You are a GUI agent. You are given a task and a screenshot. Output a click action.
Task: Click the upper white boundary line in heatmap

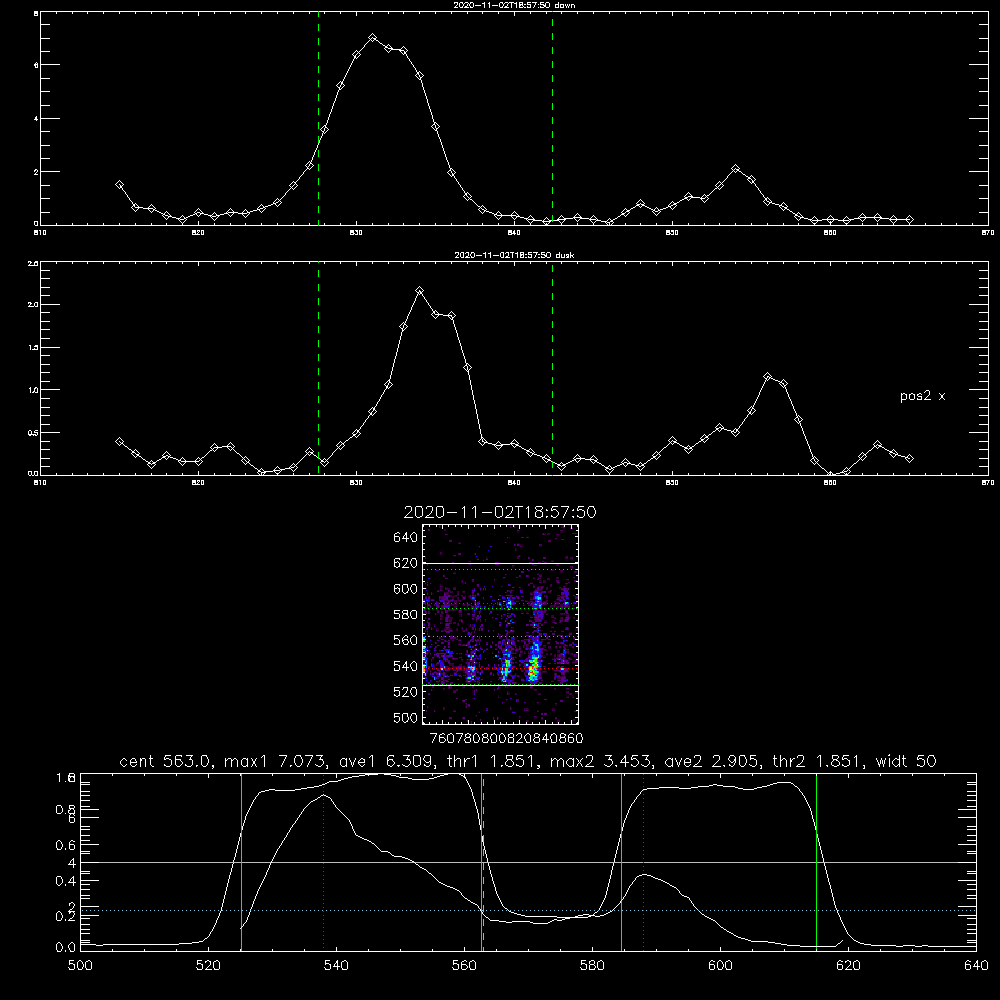click(x=501, y=563)
